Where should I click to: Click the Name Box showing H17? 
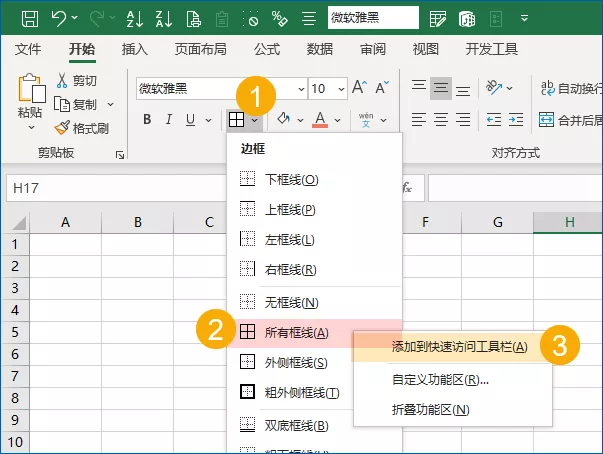pos(115,188)
